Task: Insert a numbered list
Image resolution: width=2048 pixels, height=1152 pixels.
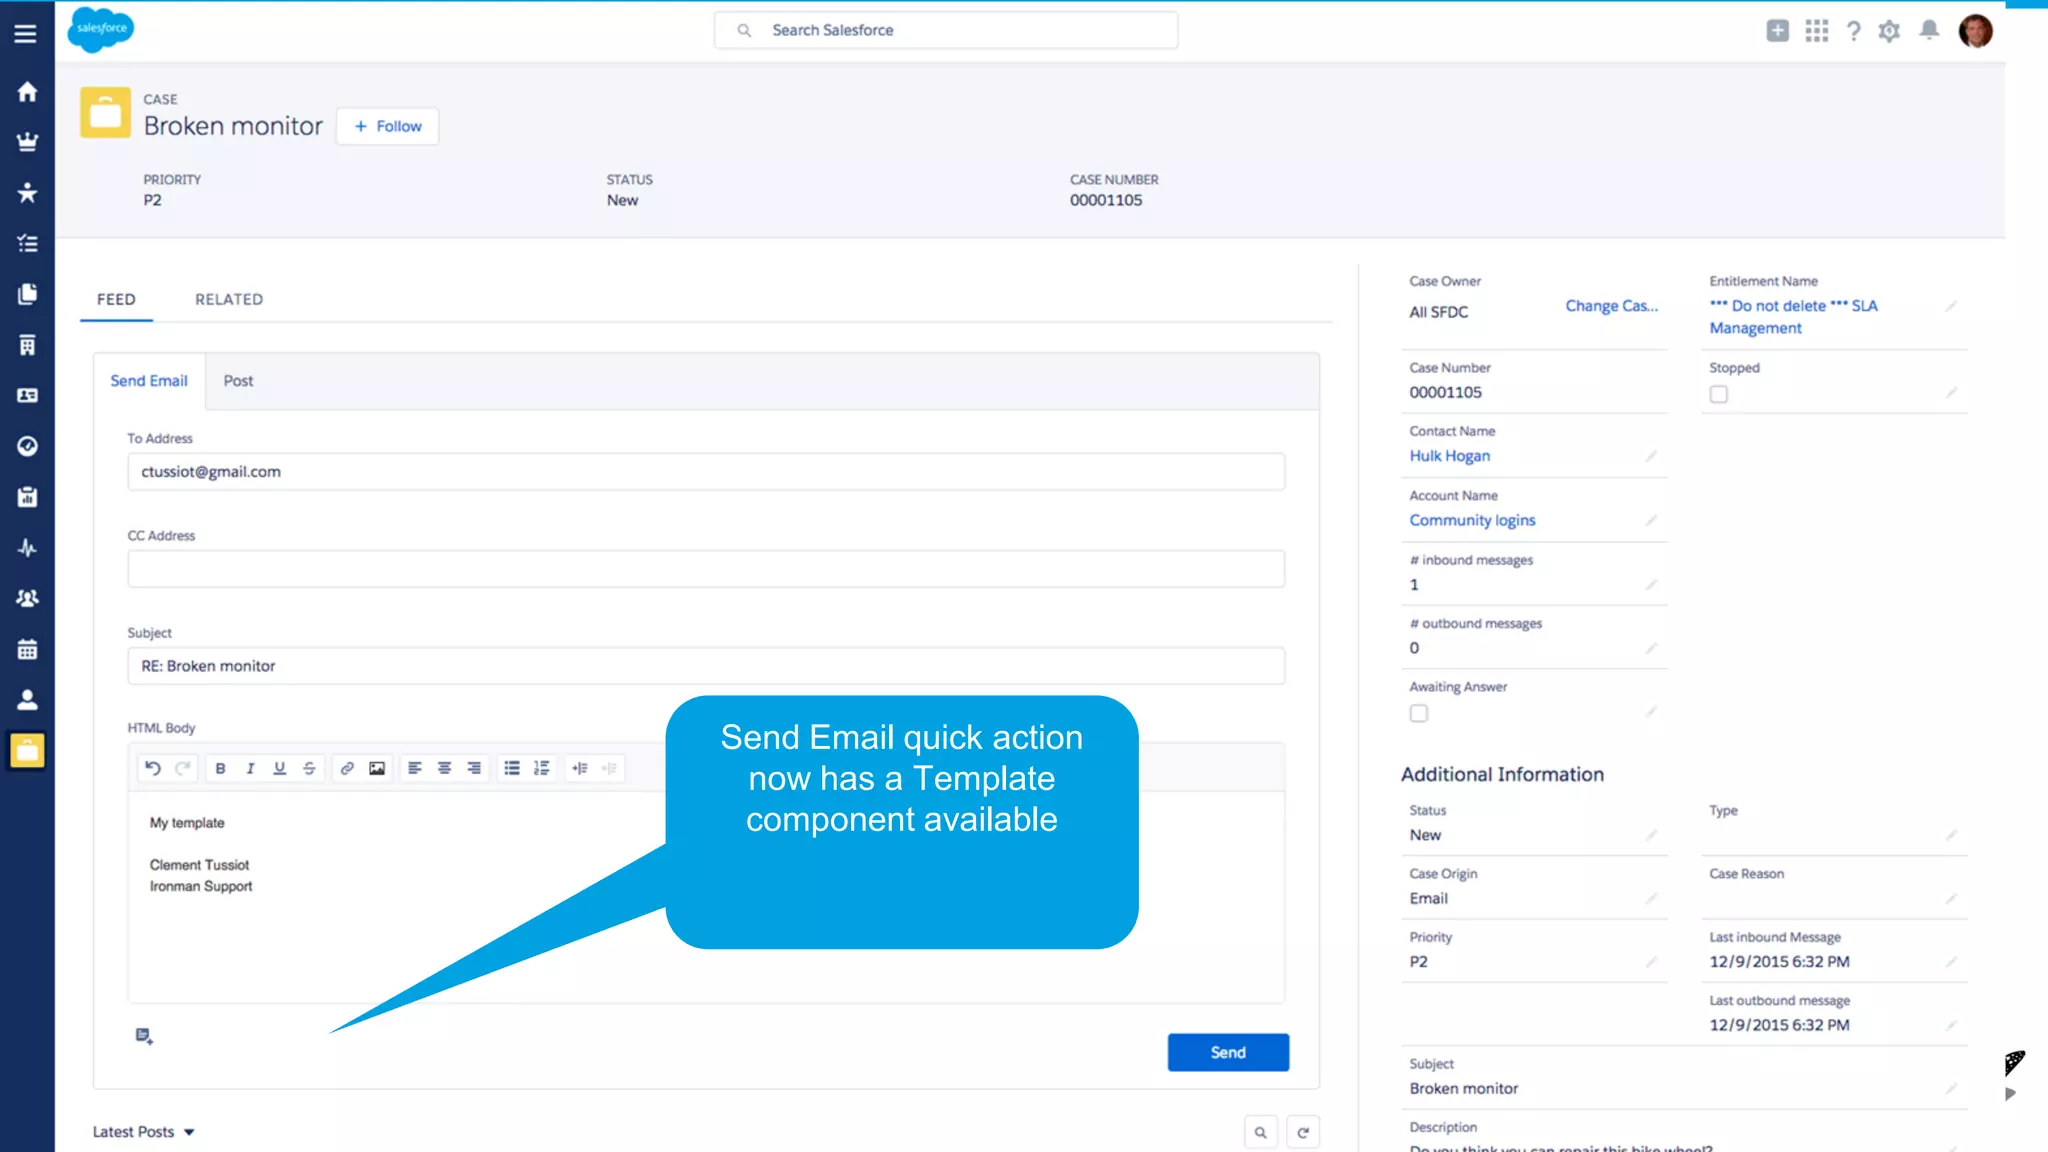Action: point(541,768)
